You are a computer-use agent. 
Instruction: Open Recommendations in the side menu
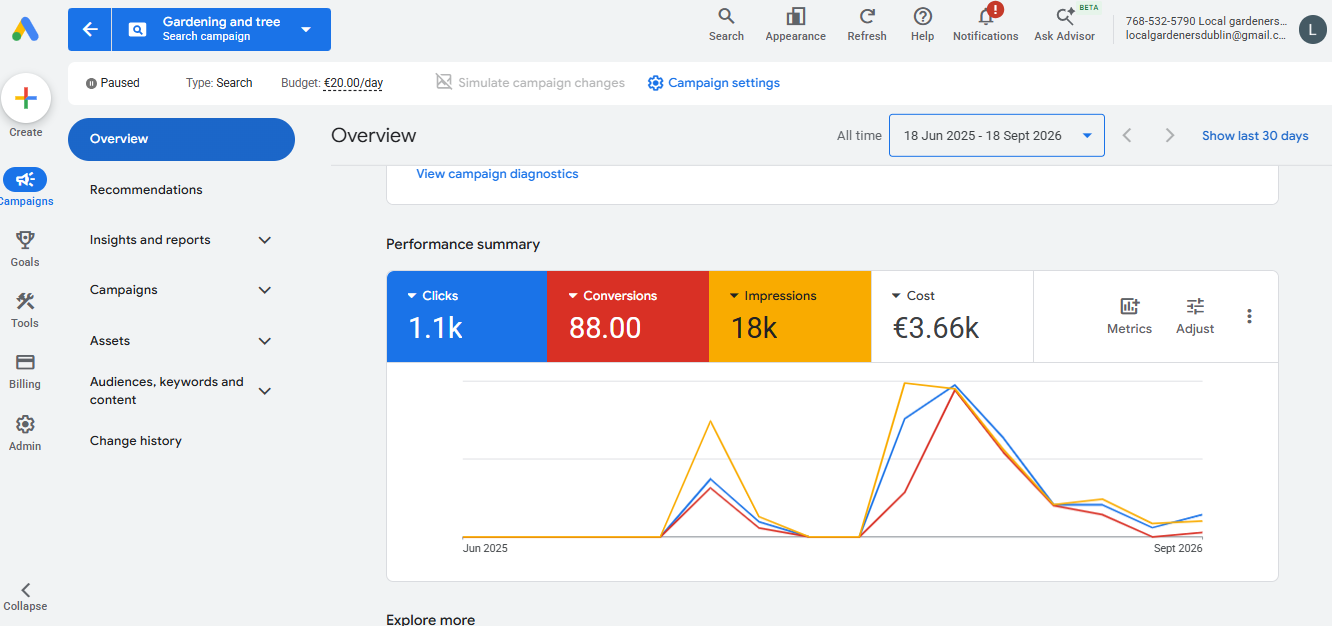pyautogui.click(x=146, y=190)
